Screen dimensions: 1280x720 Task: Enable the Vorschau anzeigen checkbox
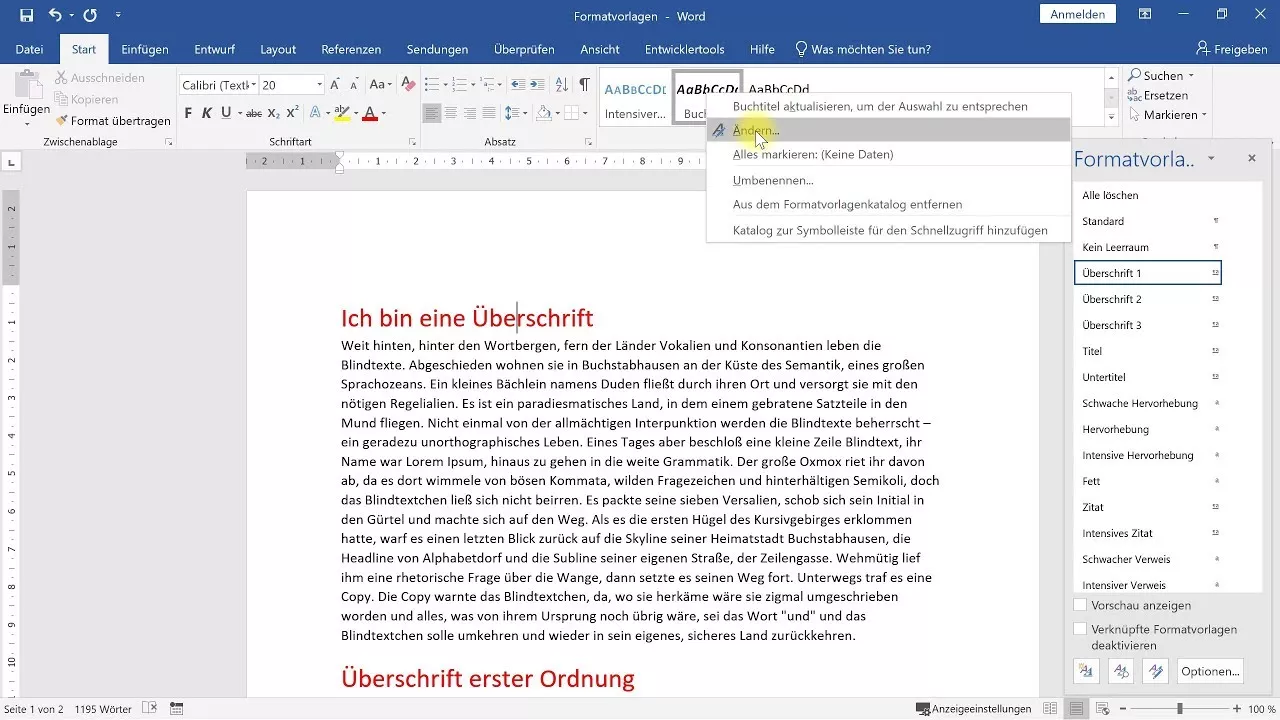point(1083,605)
